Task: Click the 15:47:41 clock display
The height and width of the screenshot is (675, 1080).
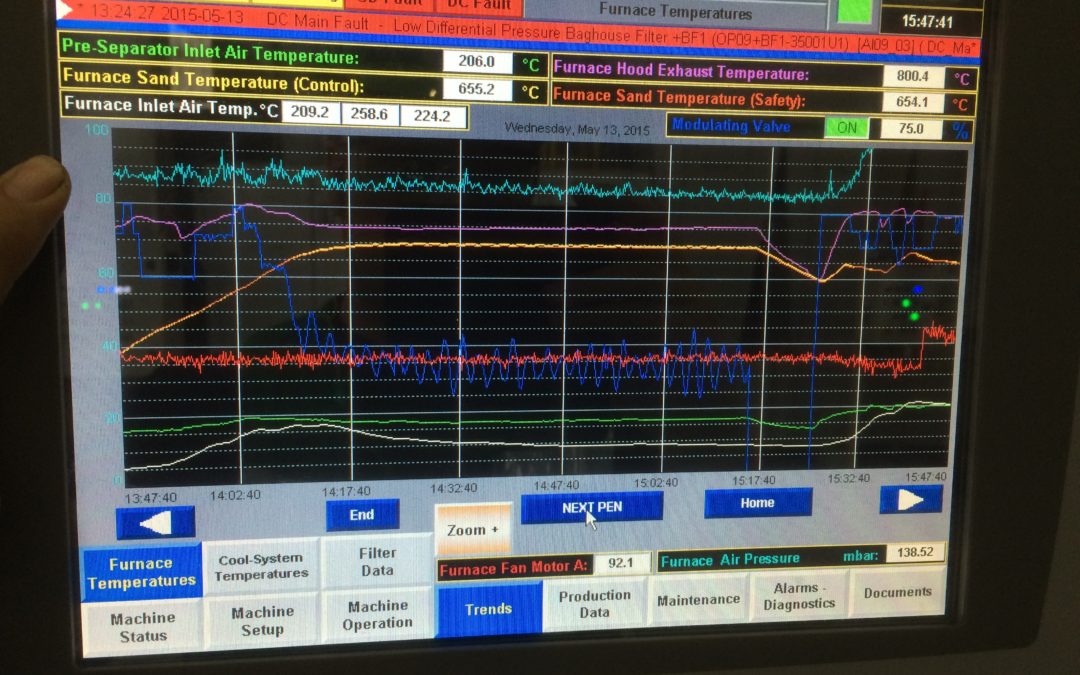Action: coord(927,21)
